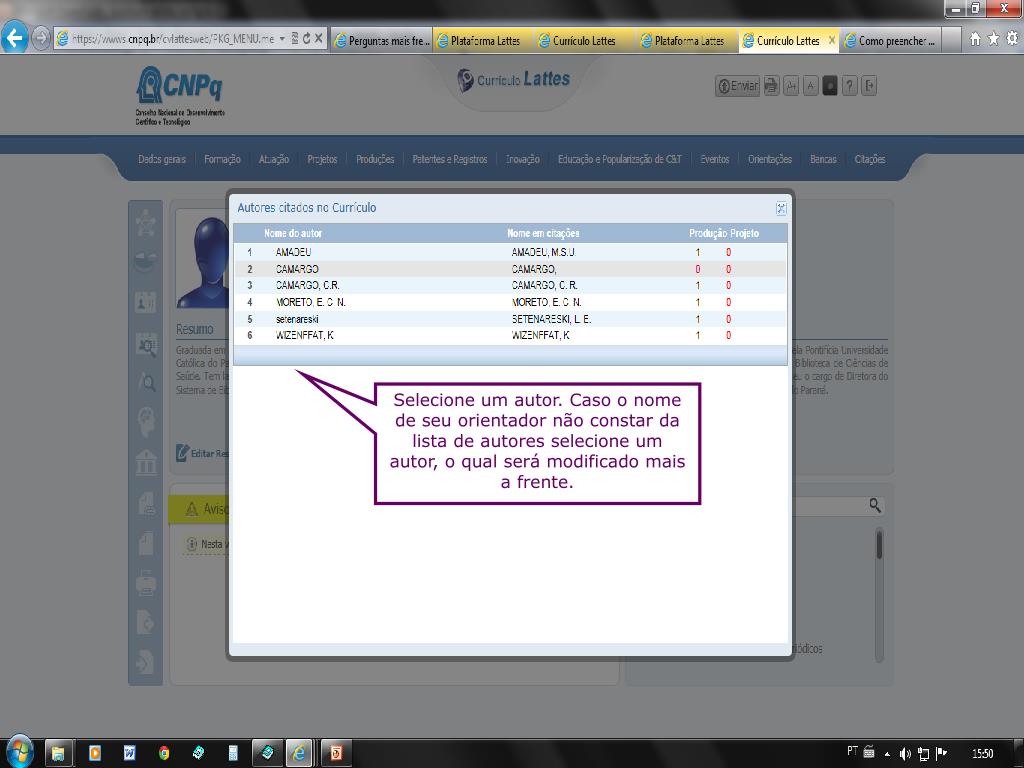Viewport: 1024px width, 768px height.
Task: Toggle high contrast dark square icon
Action: (x=830, y=86)
